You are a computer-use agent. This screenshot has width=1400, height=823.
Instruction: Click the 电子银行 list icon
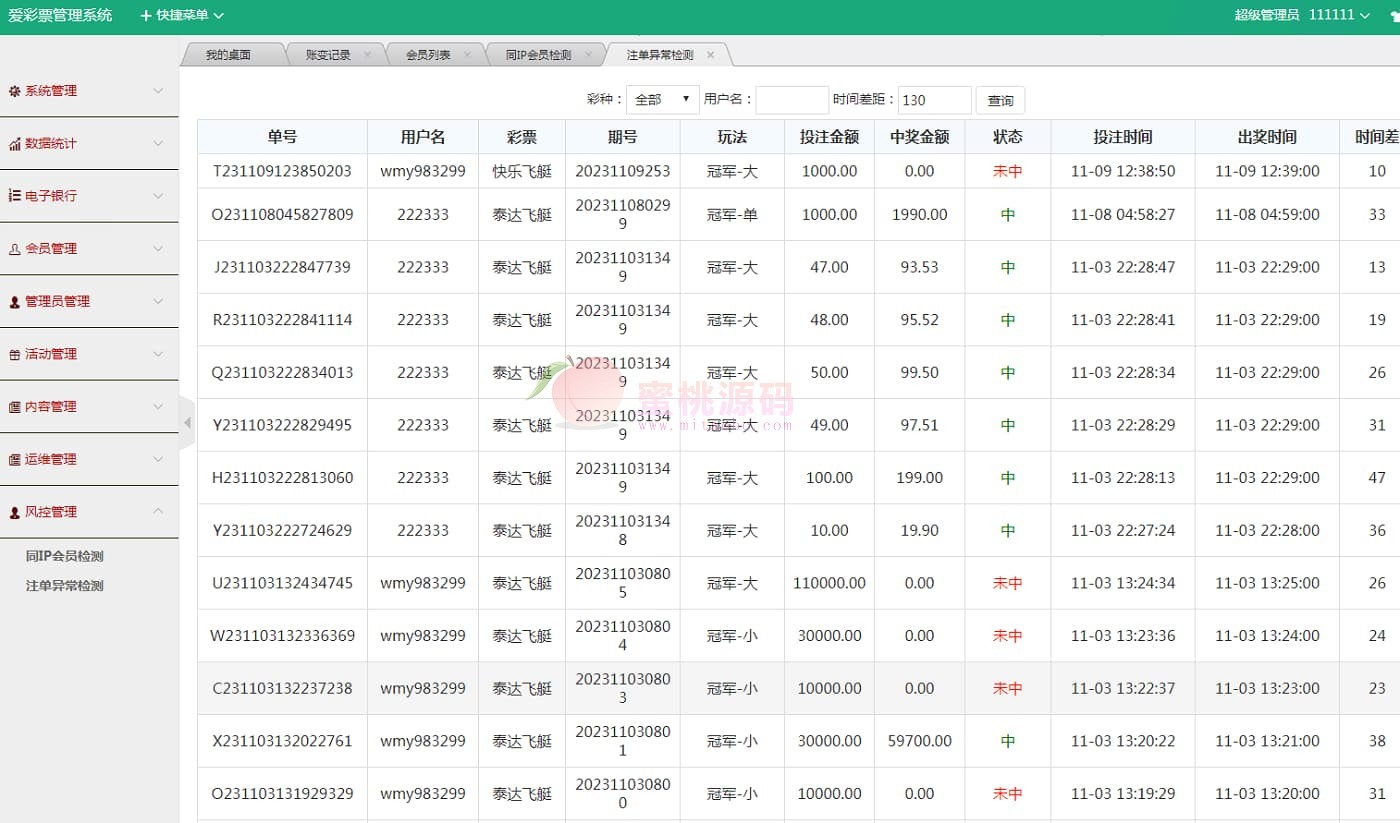tap(14, 196)
